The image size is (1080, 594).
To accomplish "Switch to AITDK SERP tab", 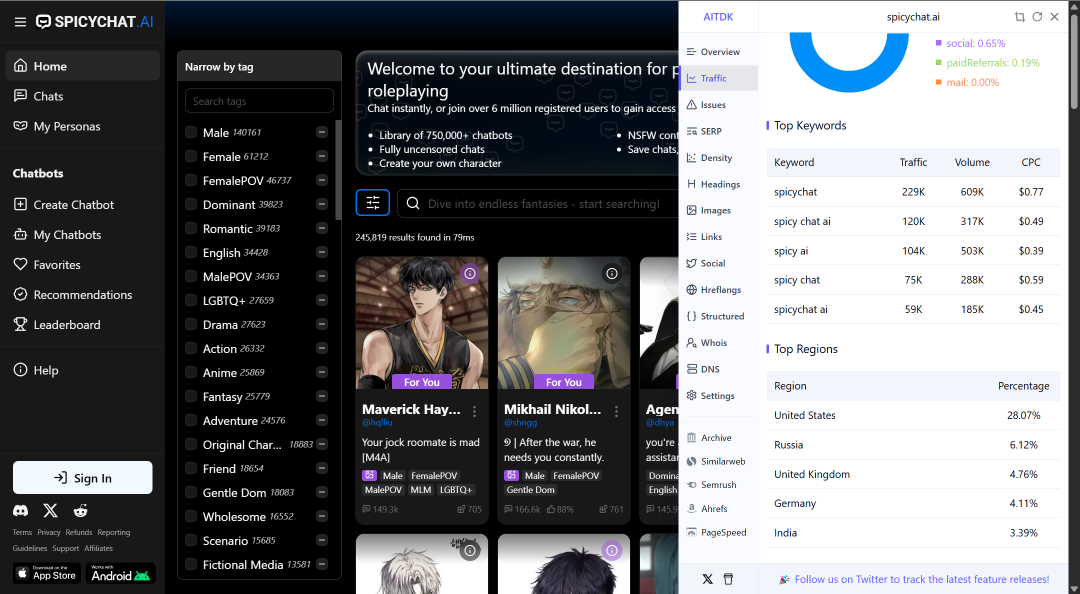I will pyautogui.click(x=718, y=131).
